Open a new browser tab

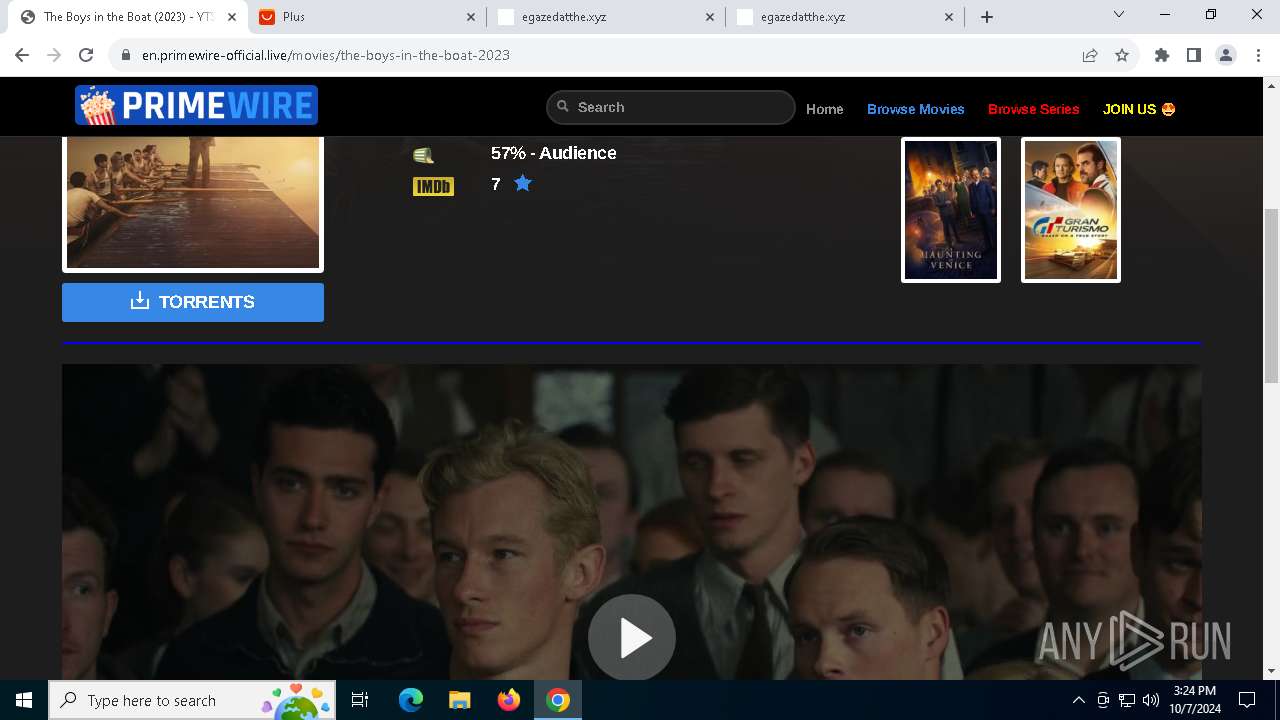(987, 17)
